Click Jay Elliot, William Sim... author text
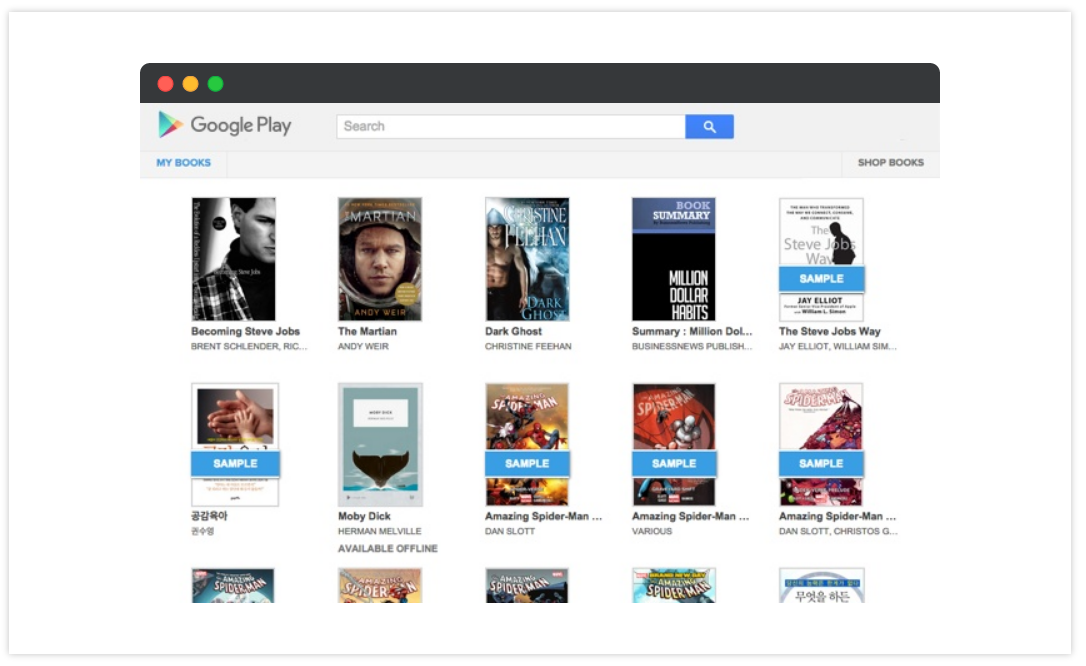The image size is (1086, 666). point(838,346)
